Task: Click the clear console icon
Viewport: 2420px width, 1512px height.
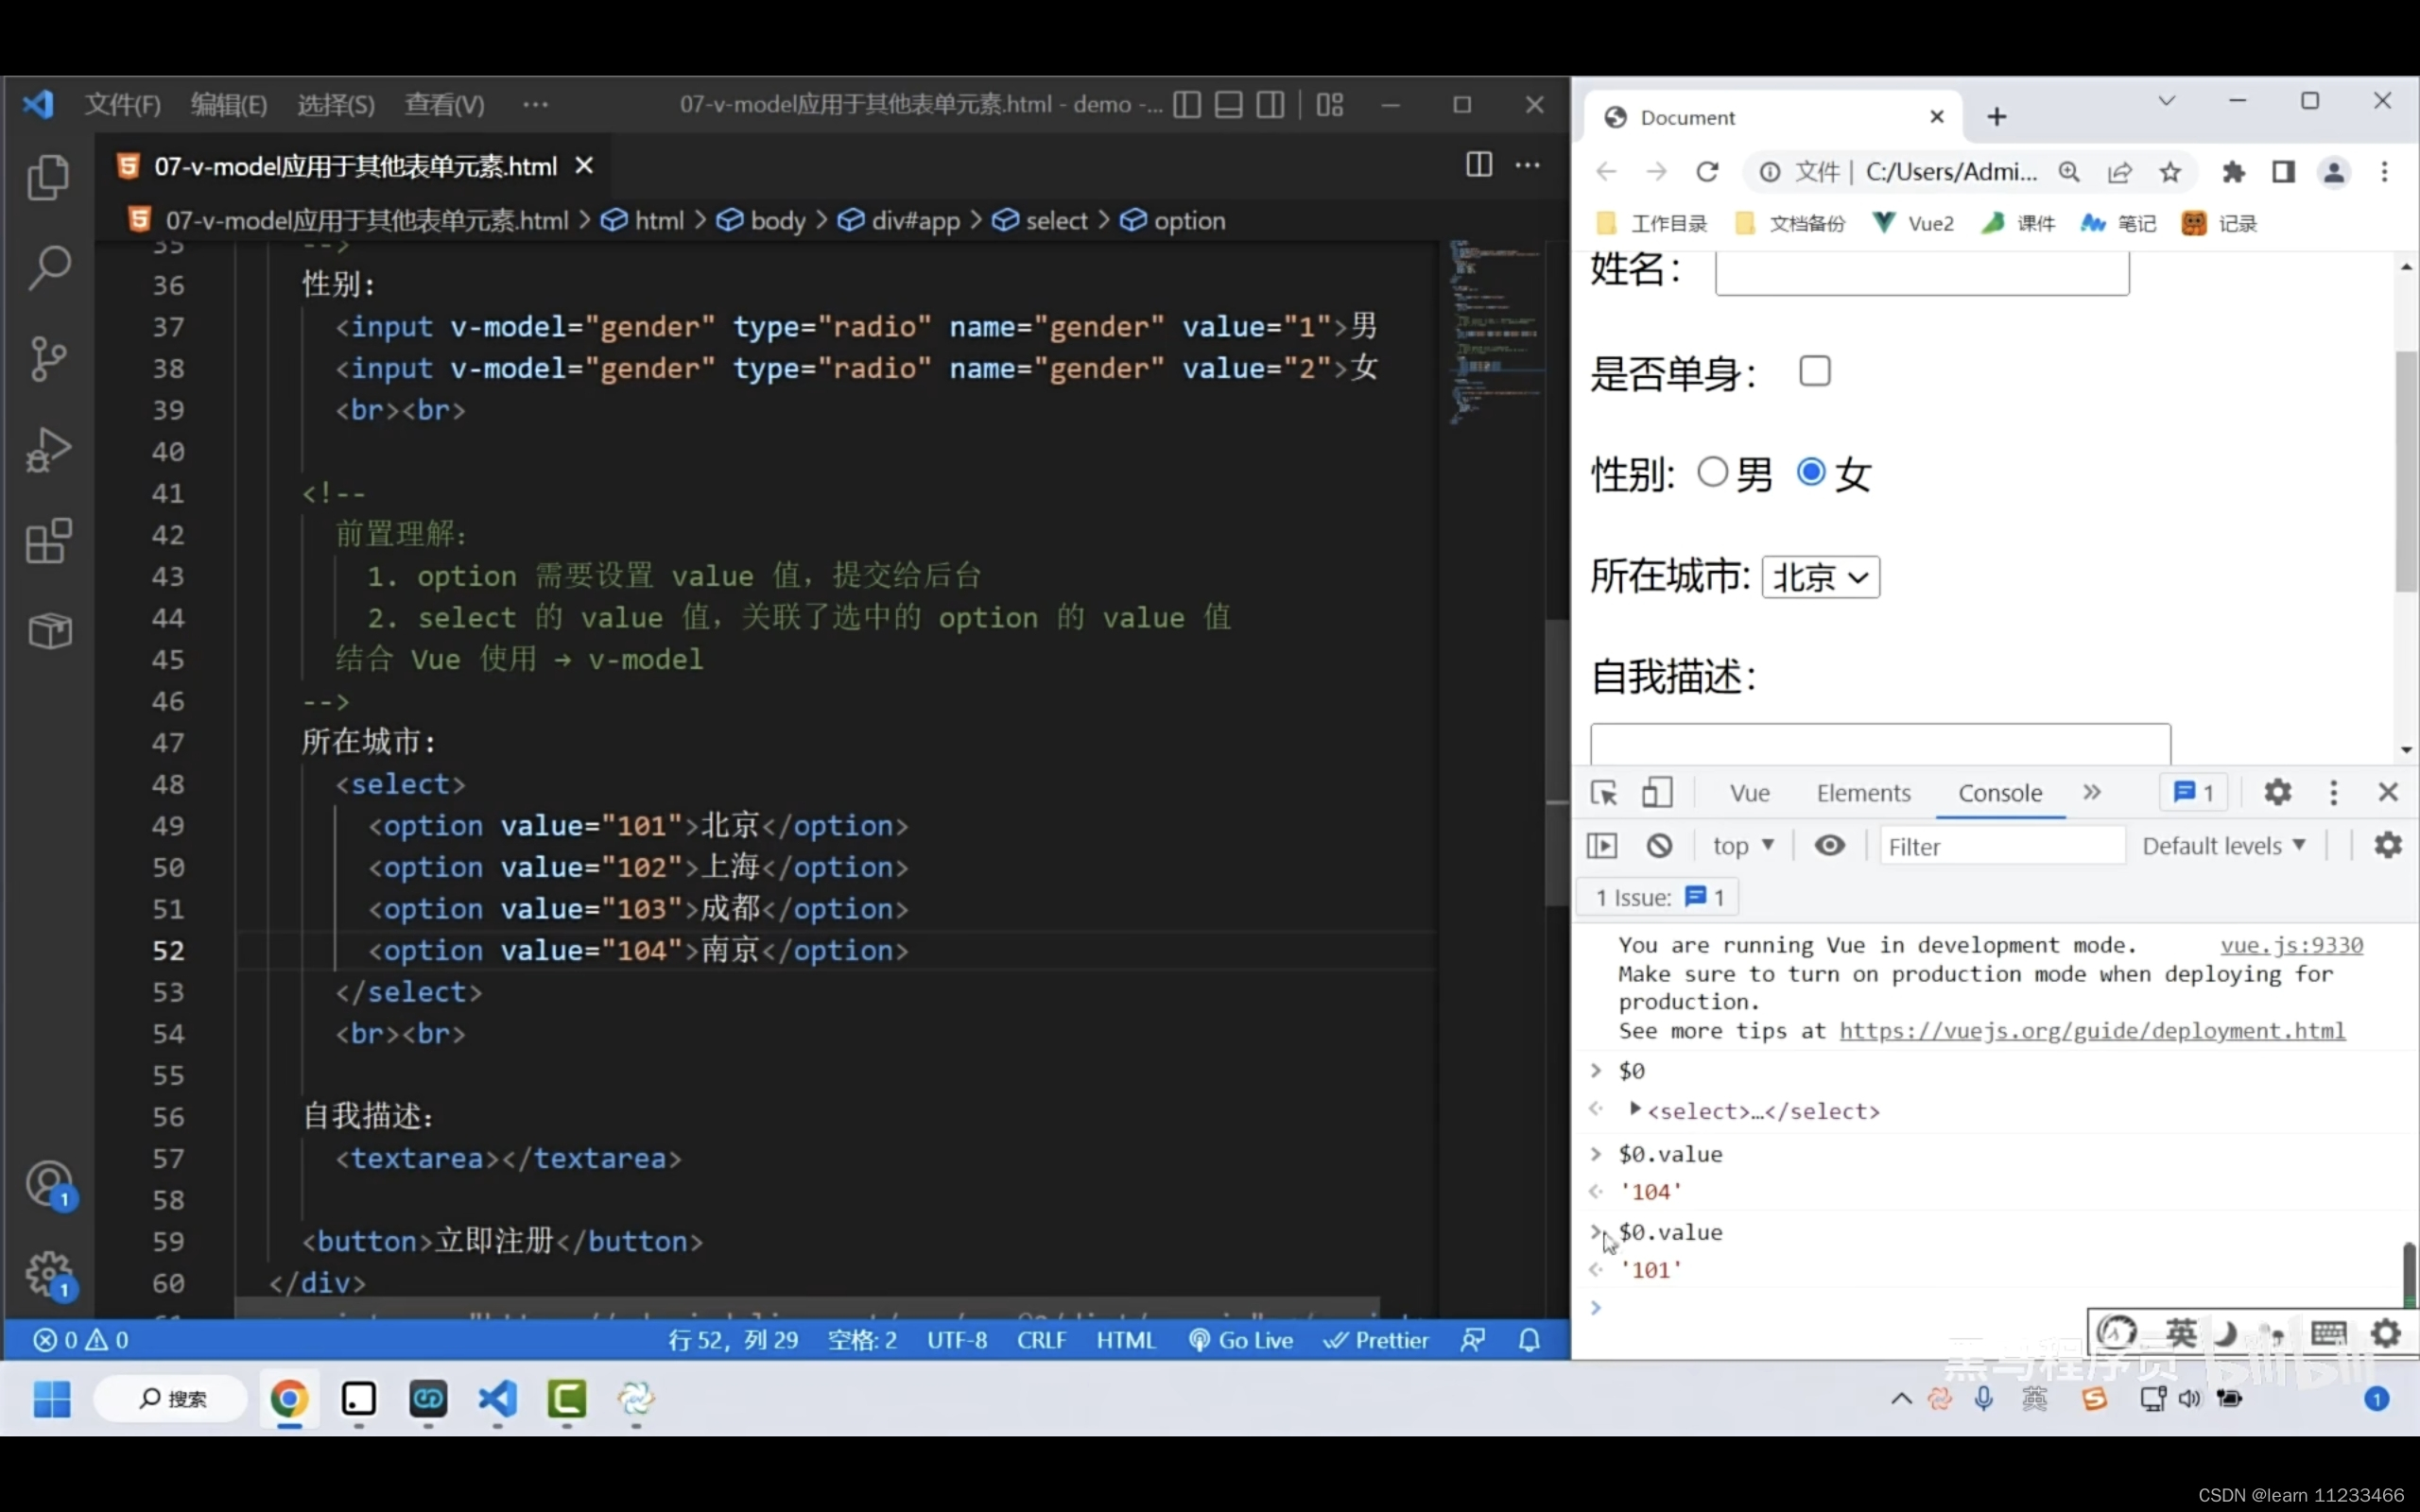Action: pyautogui.click(x=1659, y=846)
